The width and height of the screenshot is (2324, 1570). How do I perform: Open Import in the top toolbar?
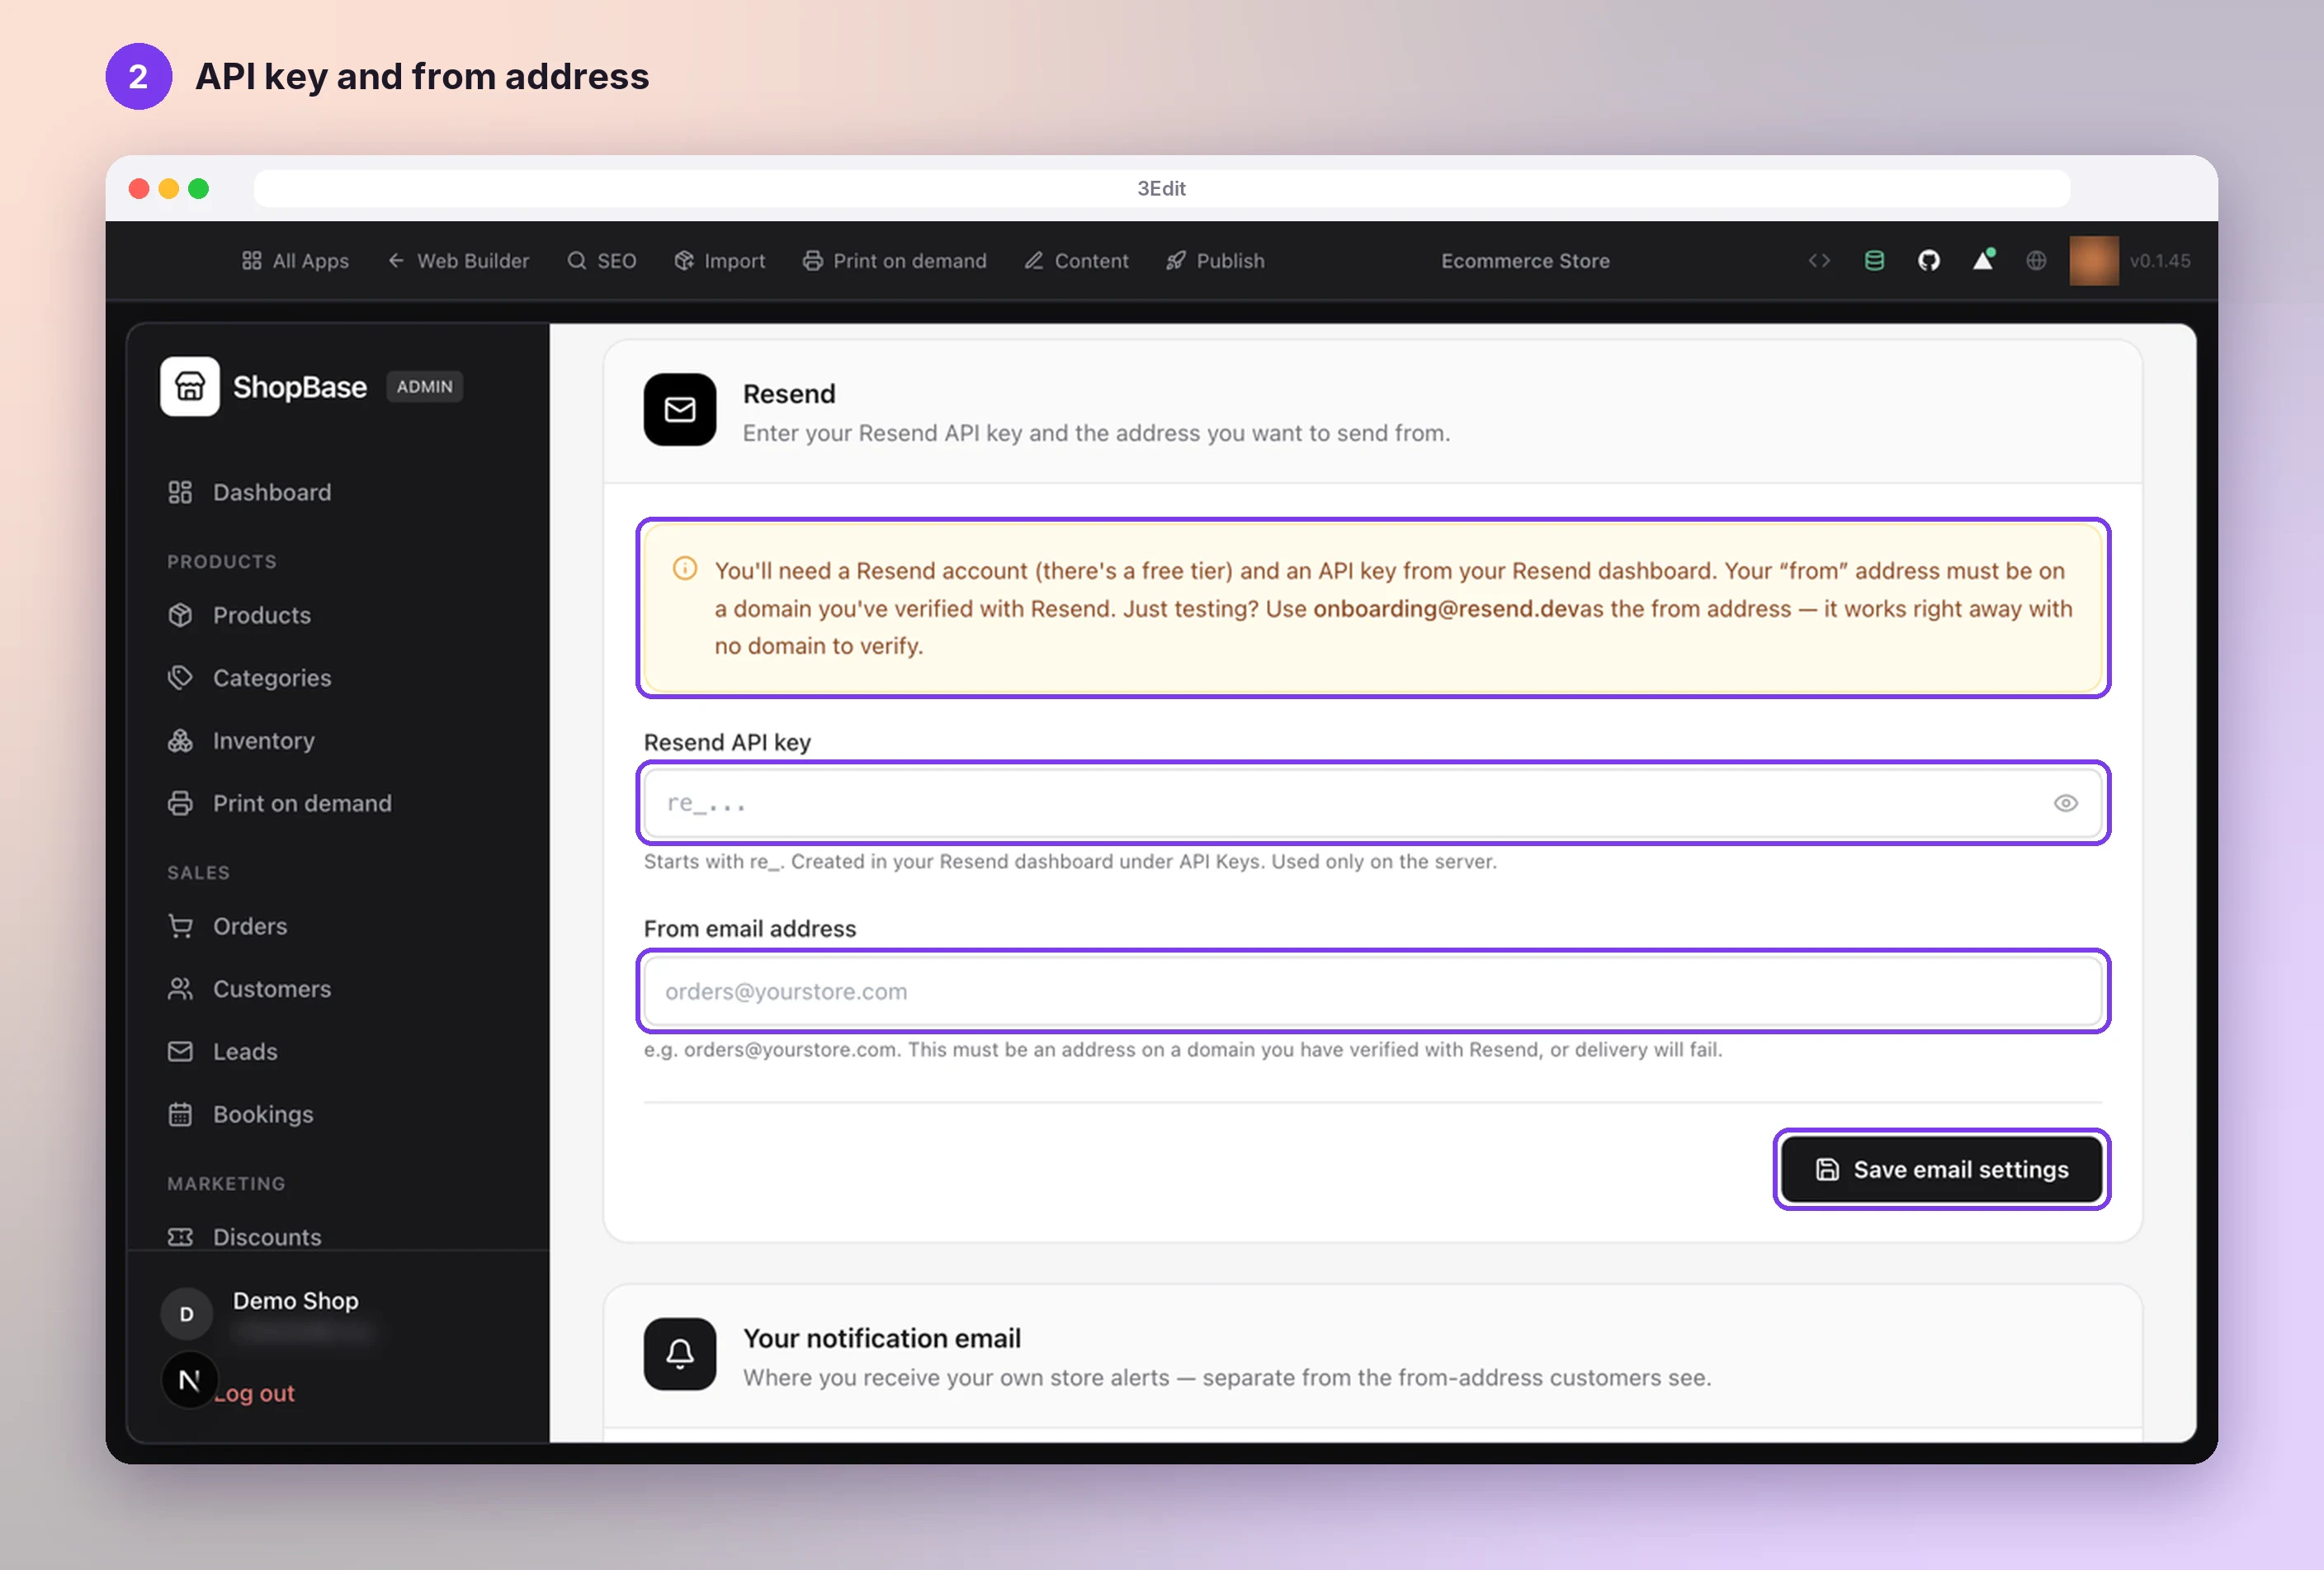click(719, 261)
